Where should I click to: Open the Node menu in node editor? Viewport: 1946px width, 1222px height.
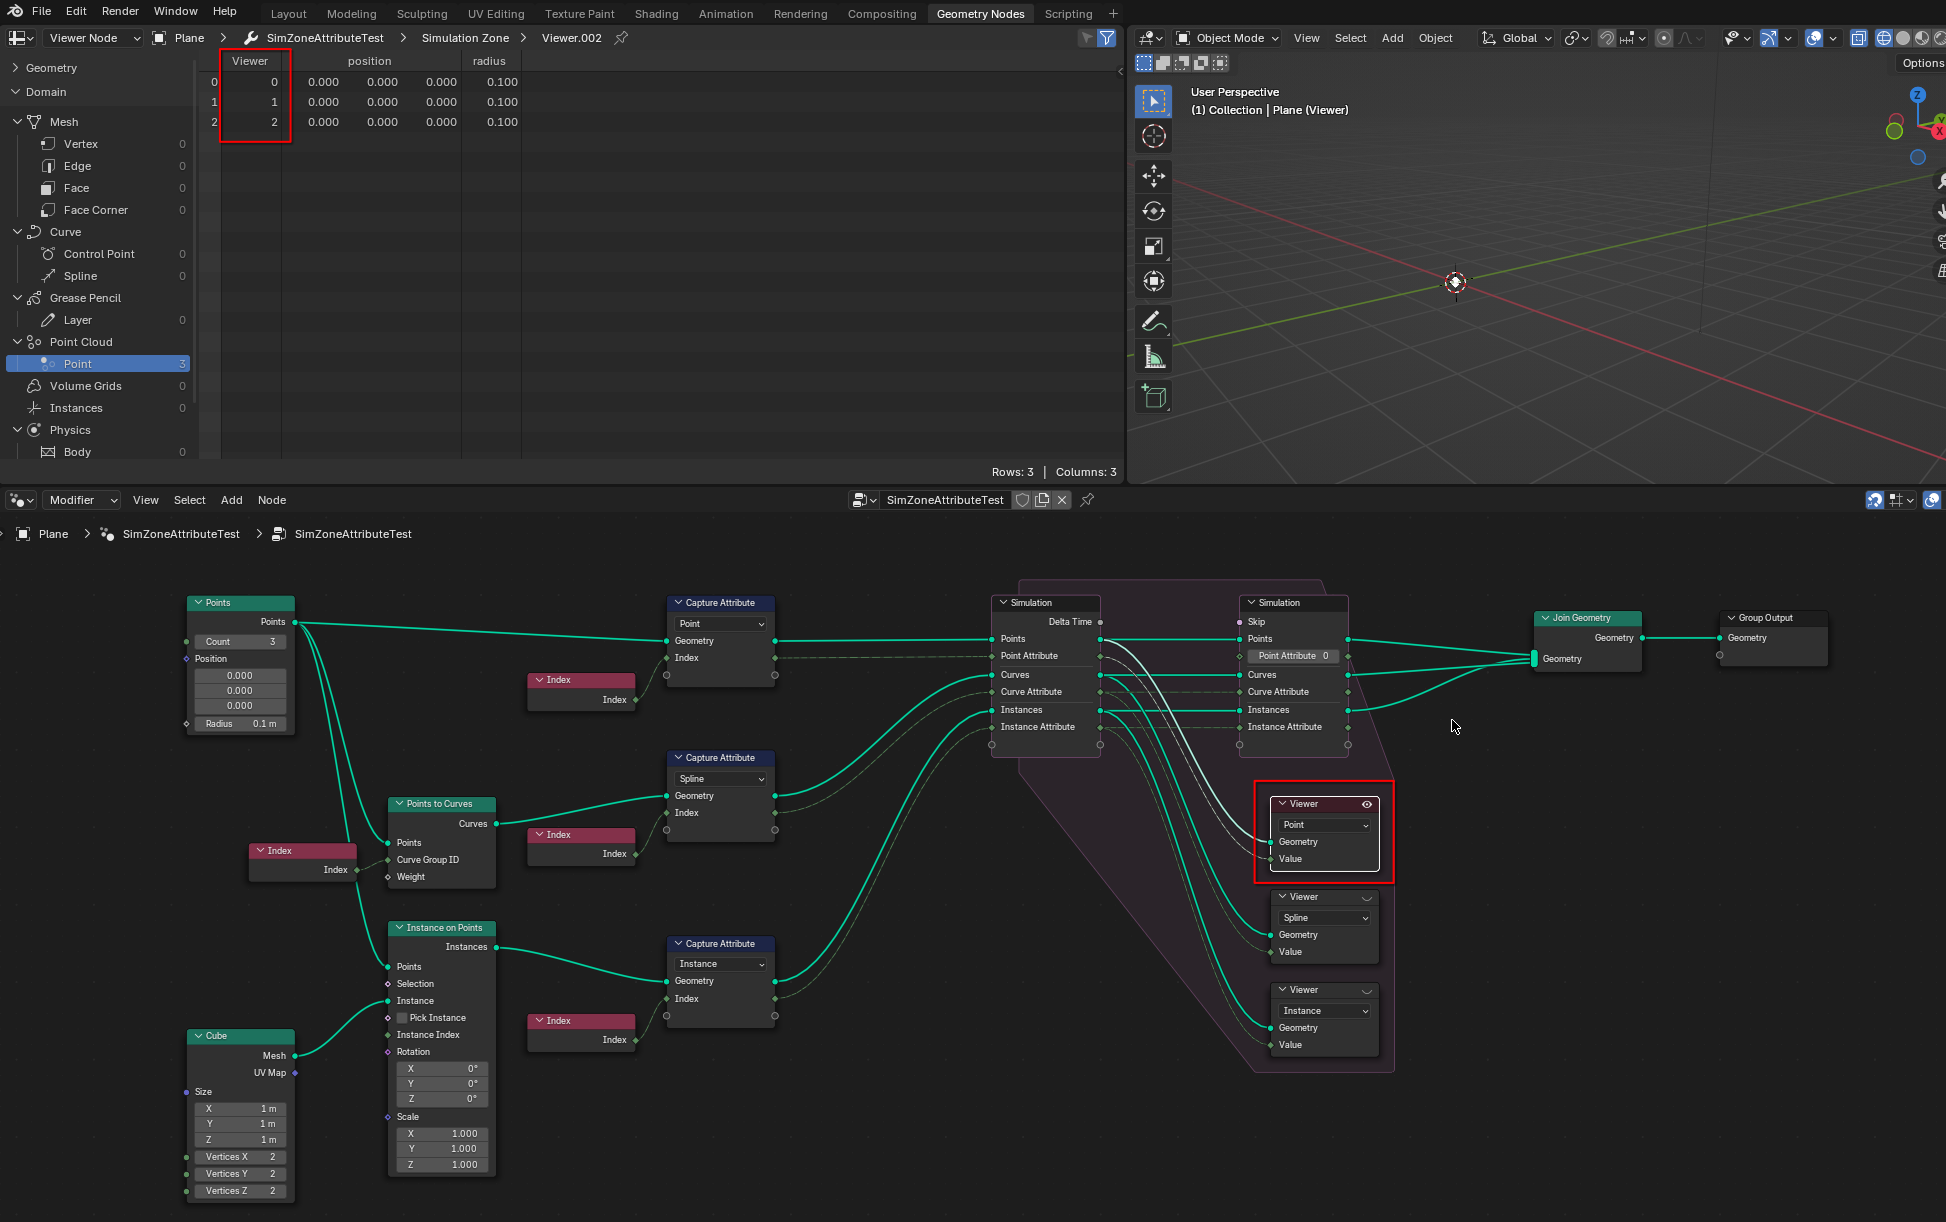[x=272, y=500]
